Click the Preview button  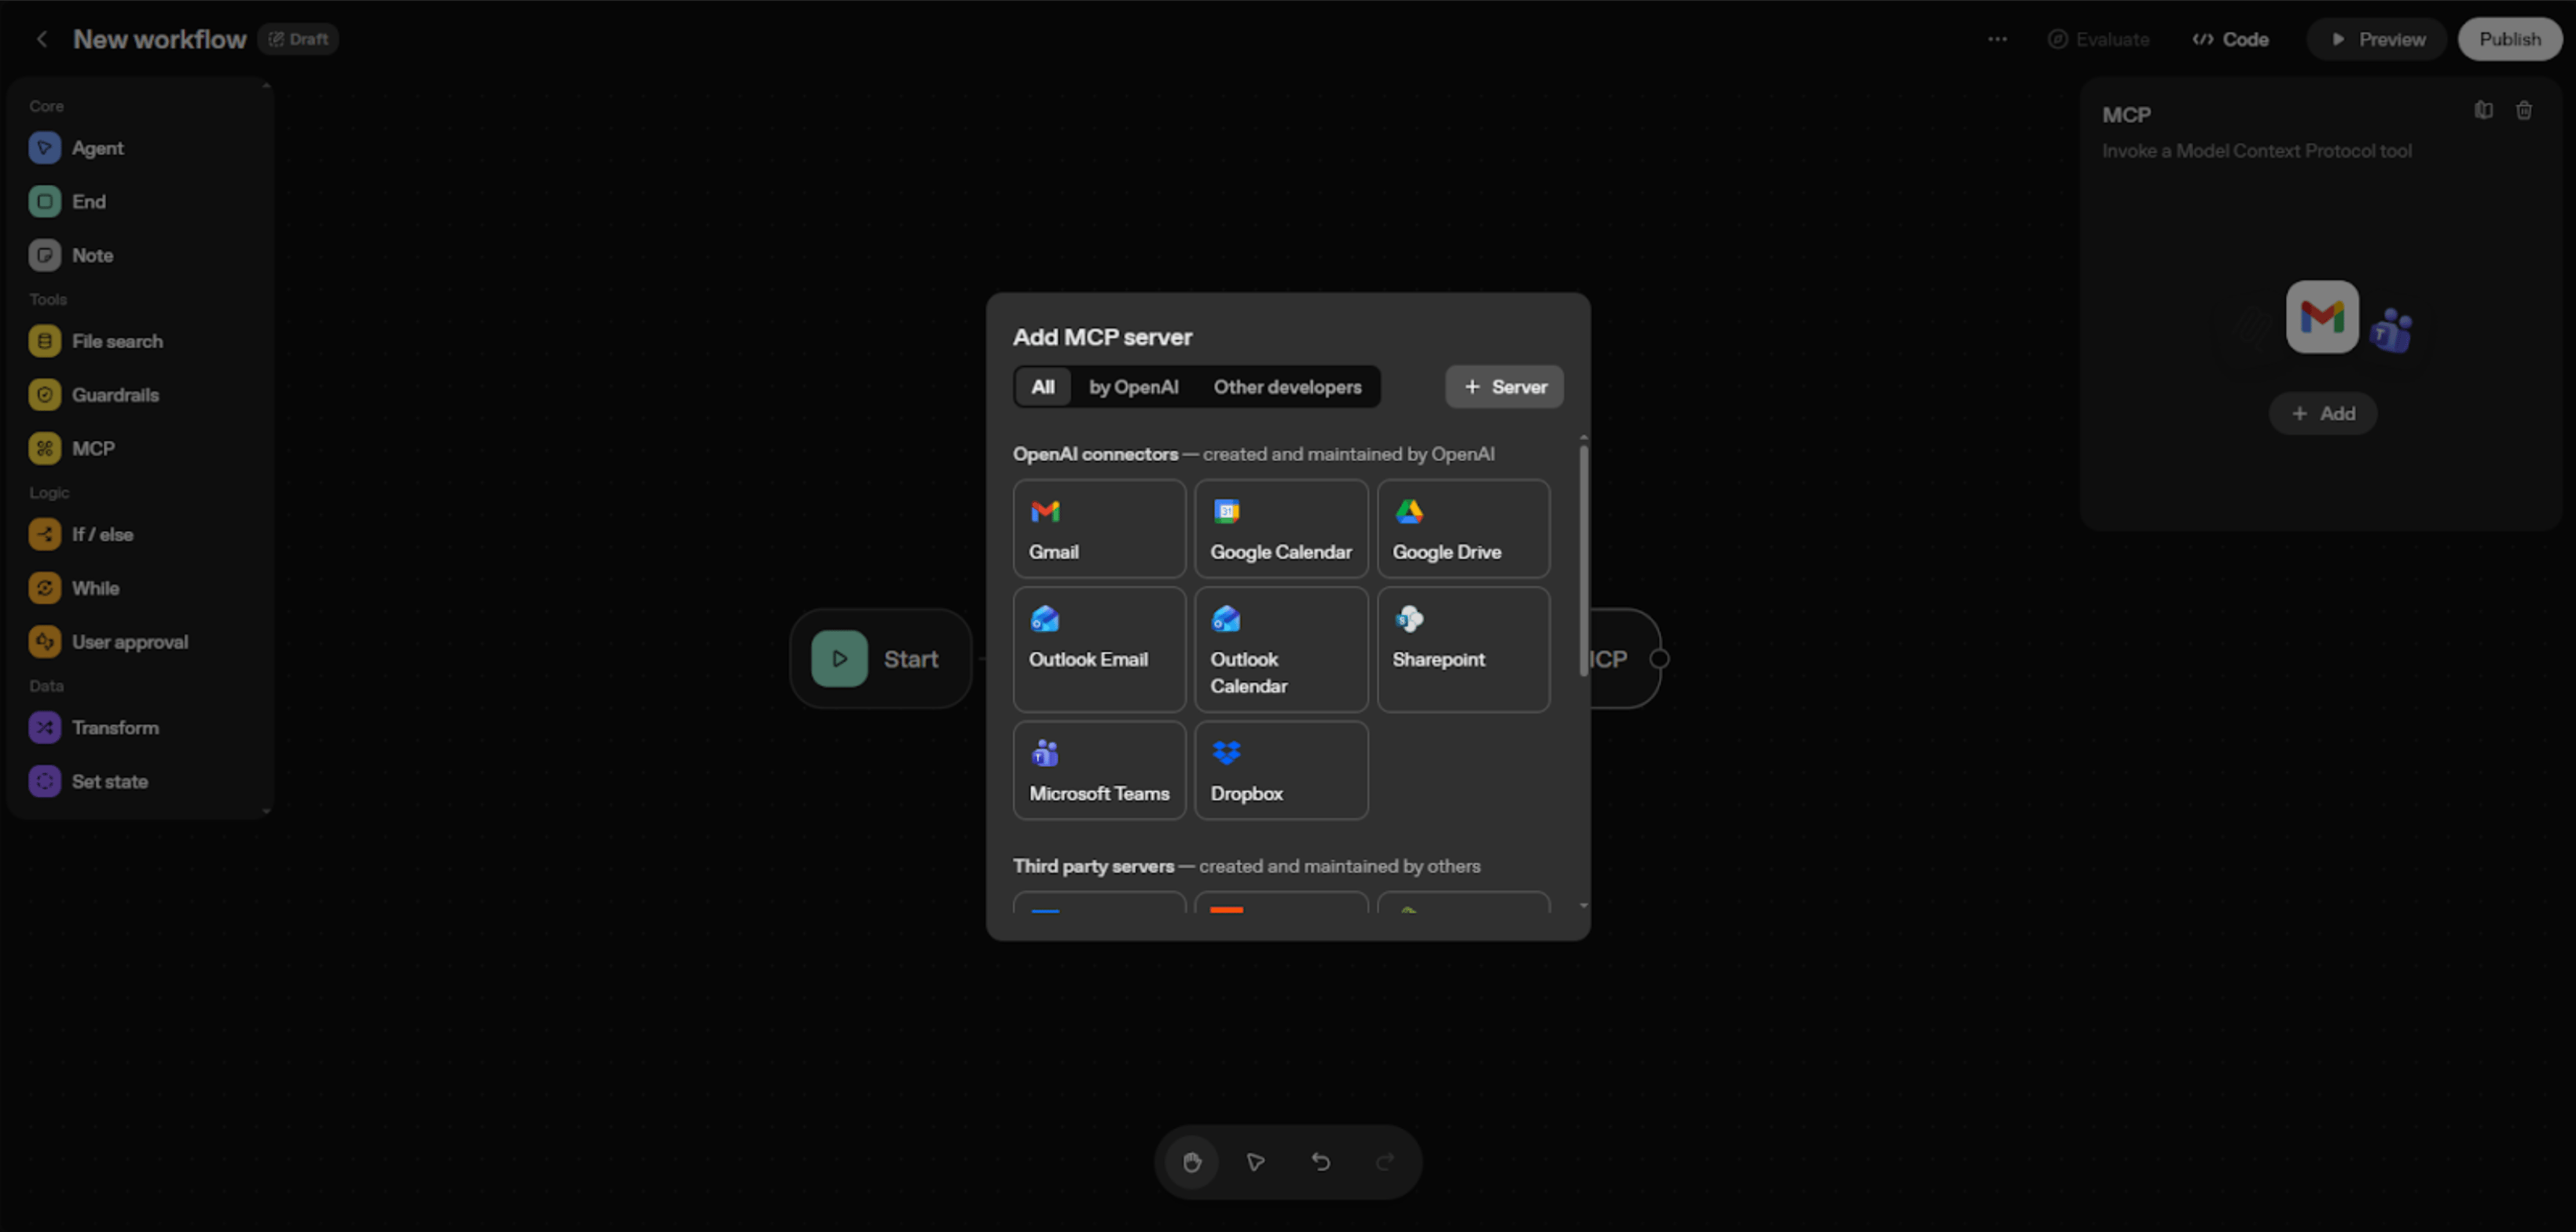click(x=2376, y=39)
